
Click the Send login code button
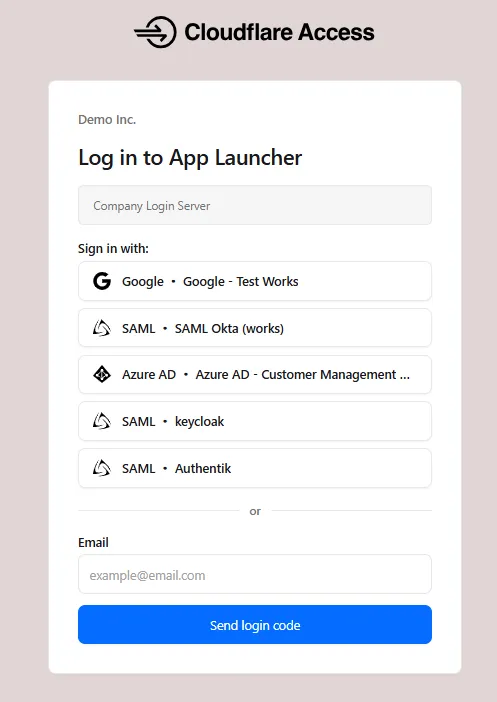tap(255, 625)
